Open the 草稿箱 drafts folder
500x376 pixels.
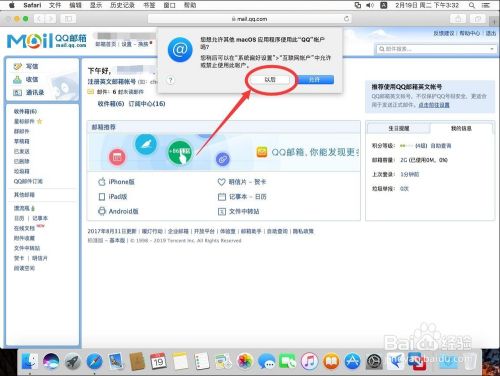point(22,141)
